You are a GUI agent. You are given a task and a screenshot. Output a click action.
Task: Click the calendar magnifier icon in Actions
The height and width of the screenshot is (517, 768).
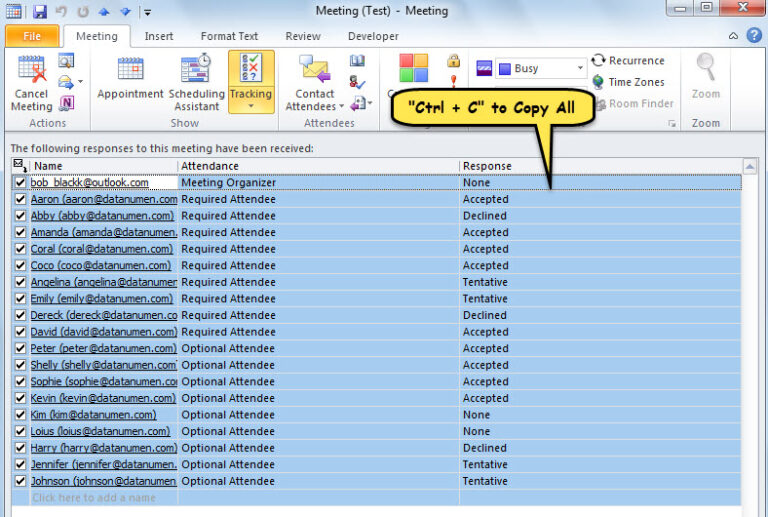click(x=66, y=60)
